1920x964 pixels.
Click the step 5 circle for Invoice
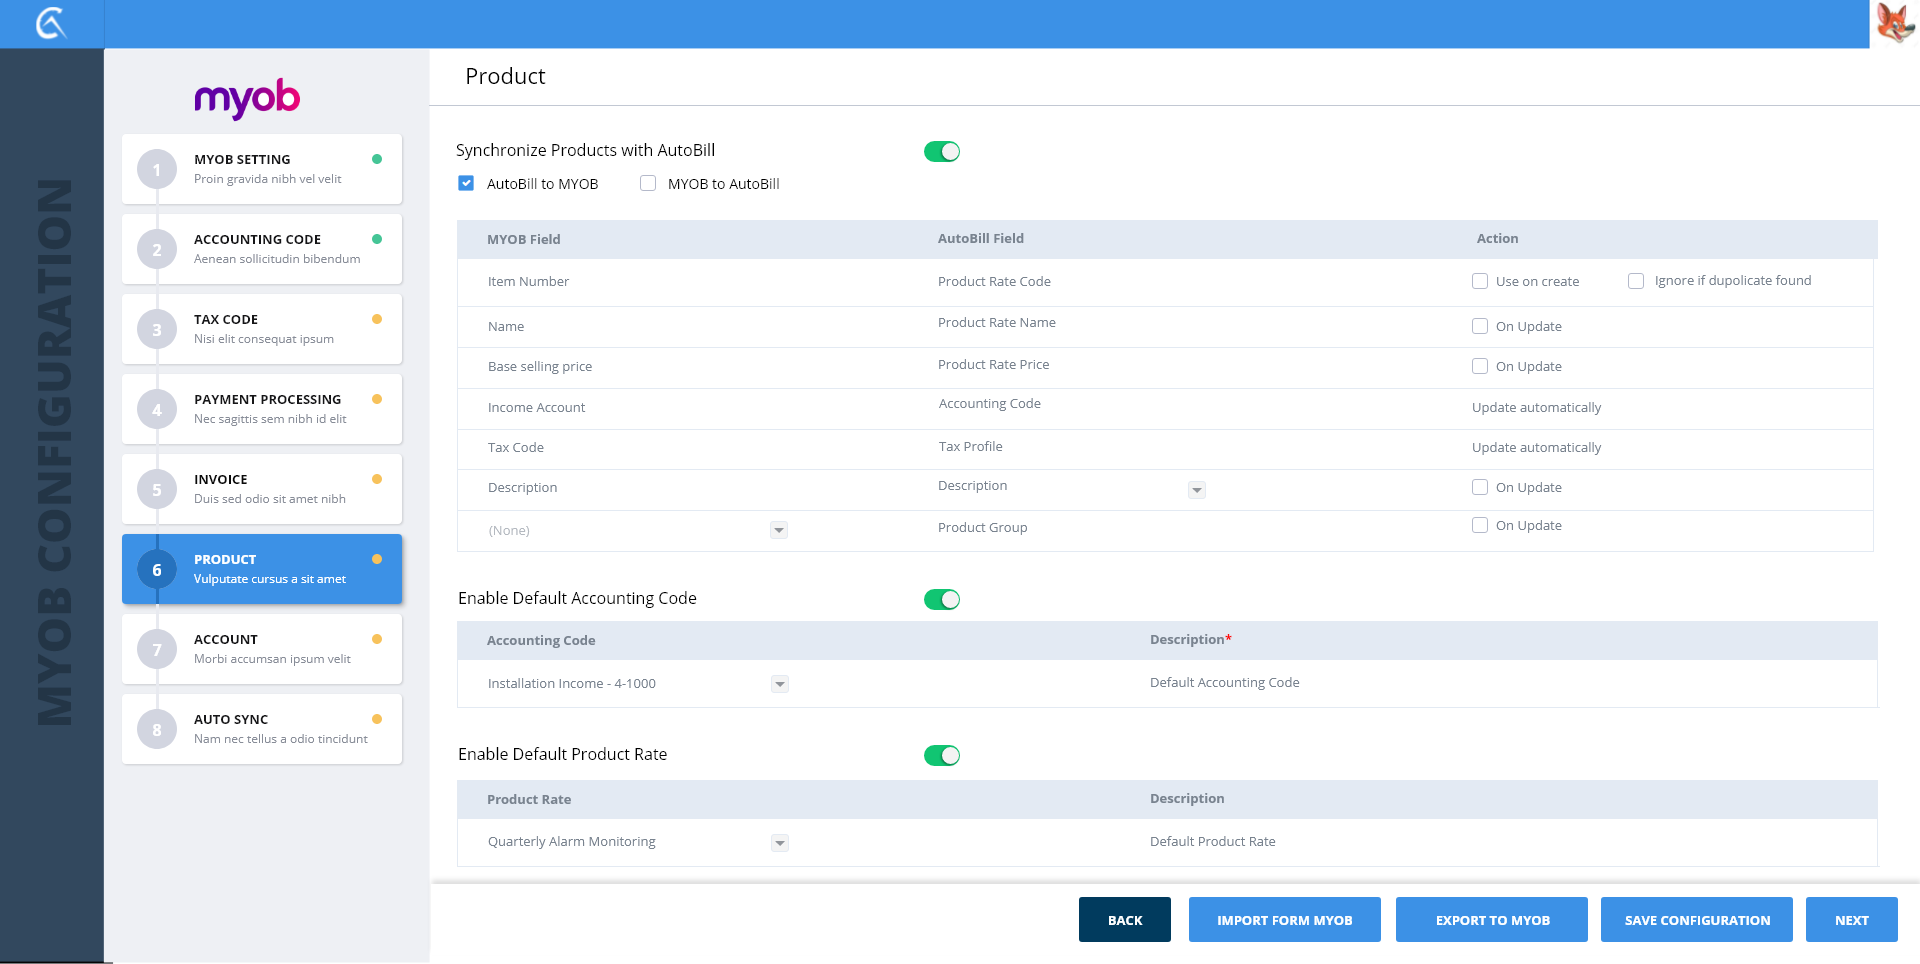click(157, 490)
